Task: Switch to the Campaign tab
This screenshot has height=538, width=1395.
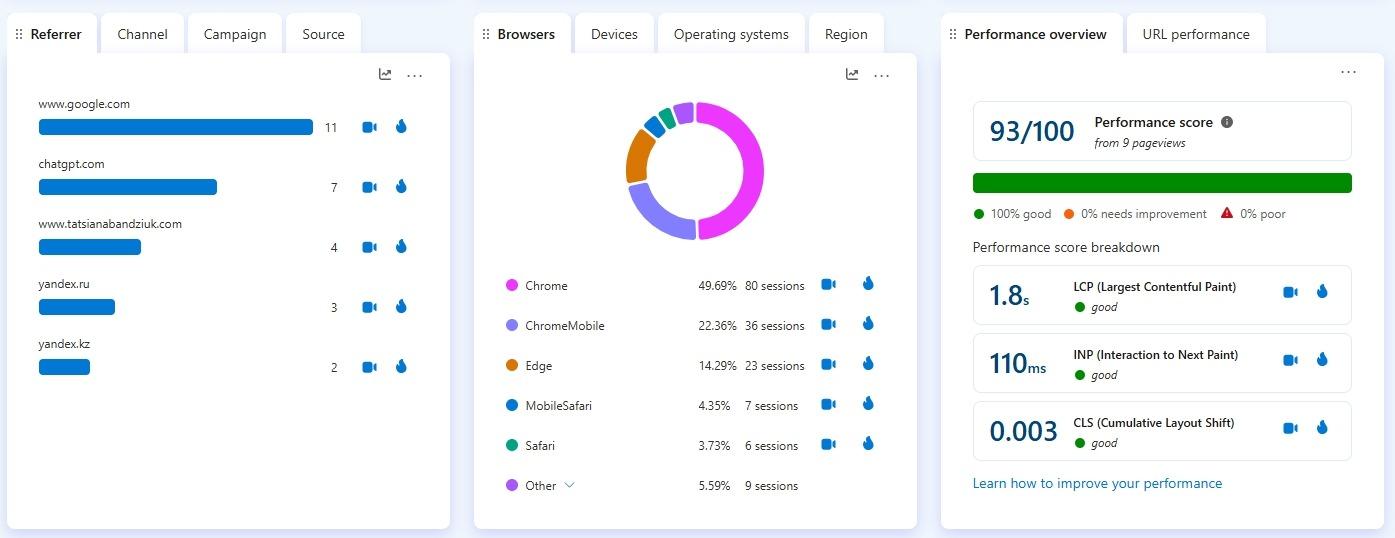Action: coord(235,34)
